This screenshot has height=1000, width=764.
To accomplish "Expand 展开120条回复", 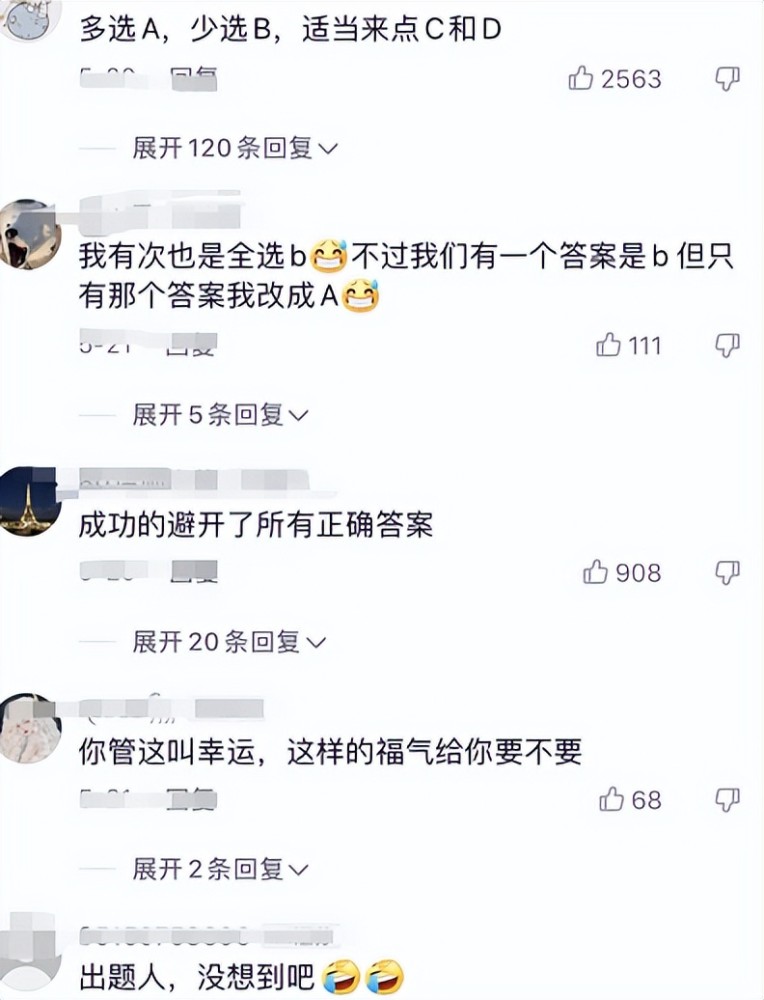I will tap(235, 148).
